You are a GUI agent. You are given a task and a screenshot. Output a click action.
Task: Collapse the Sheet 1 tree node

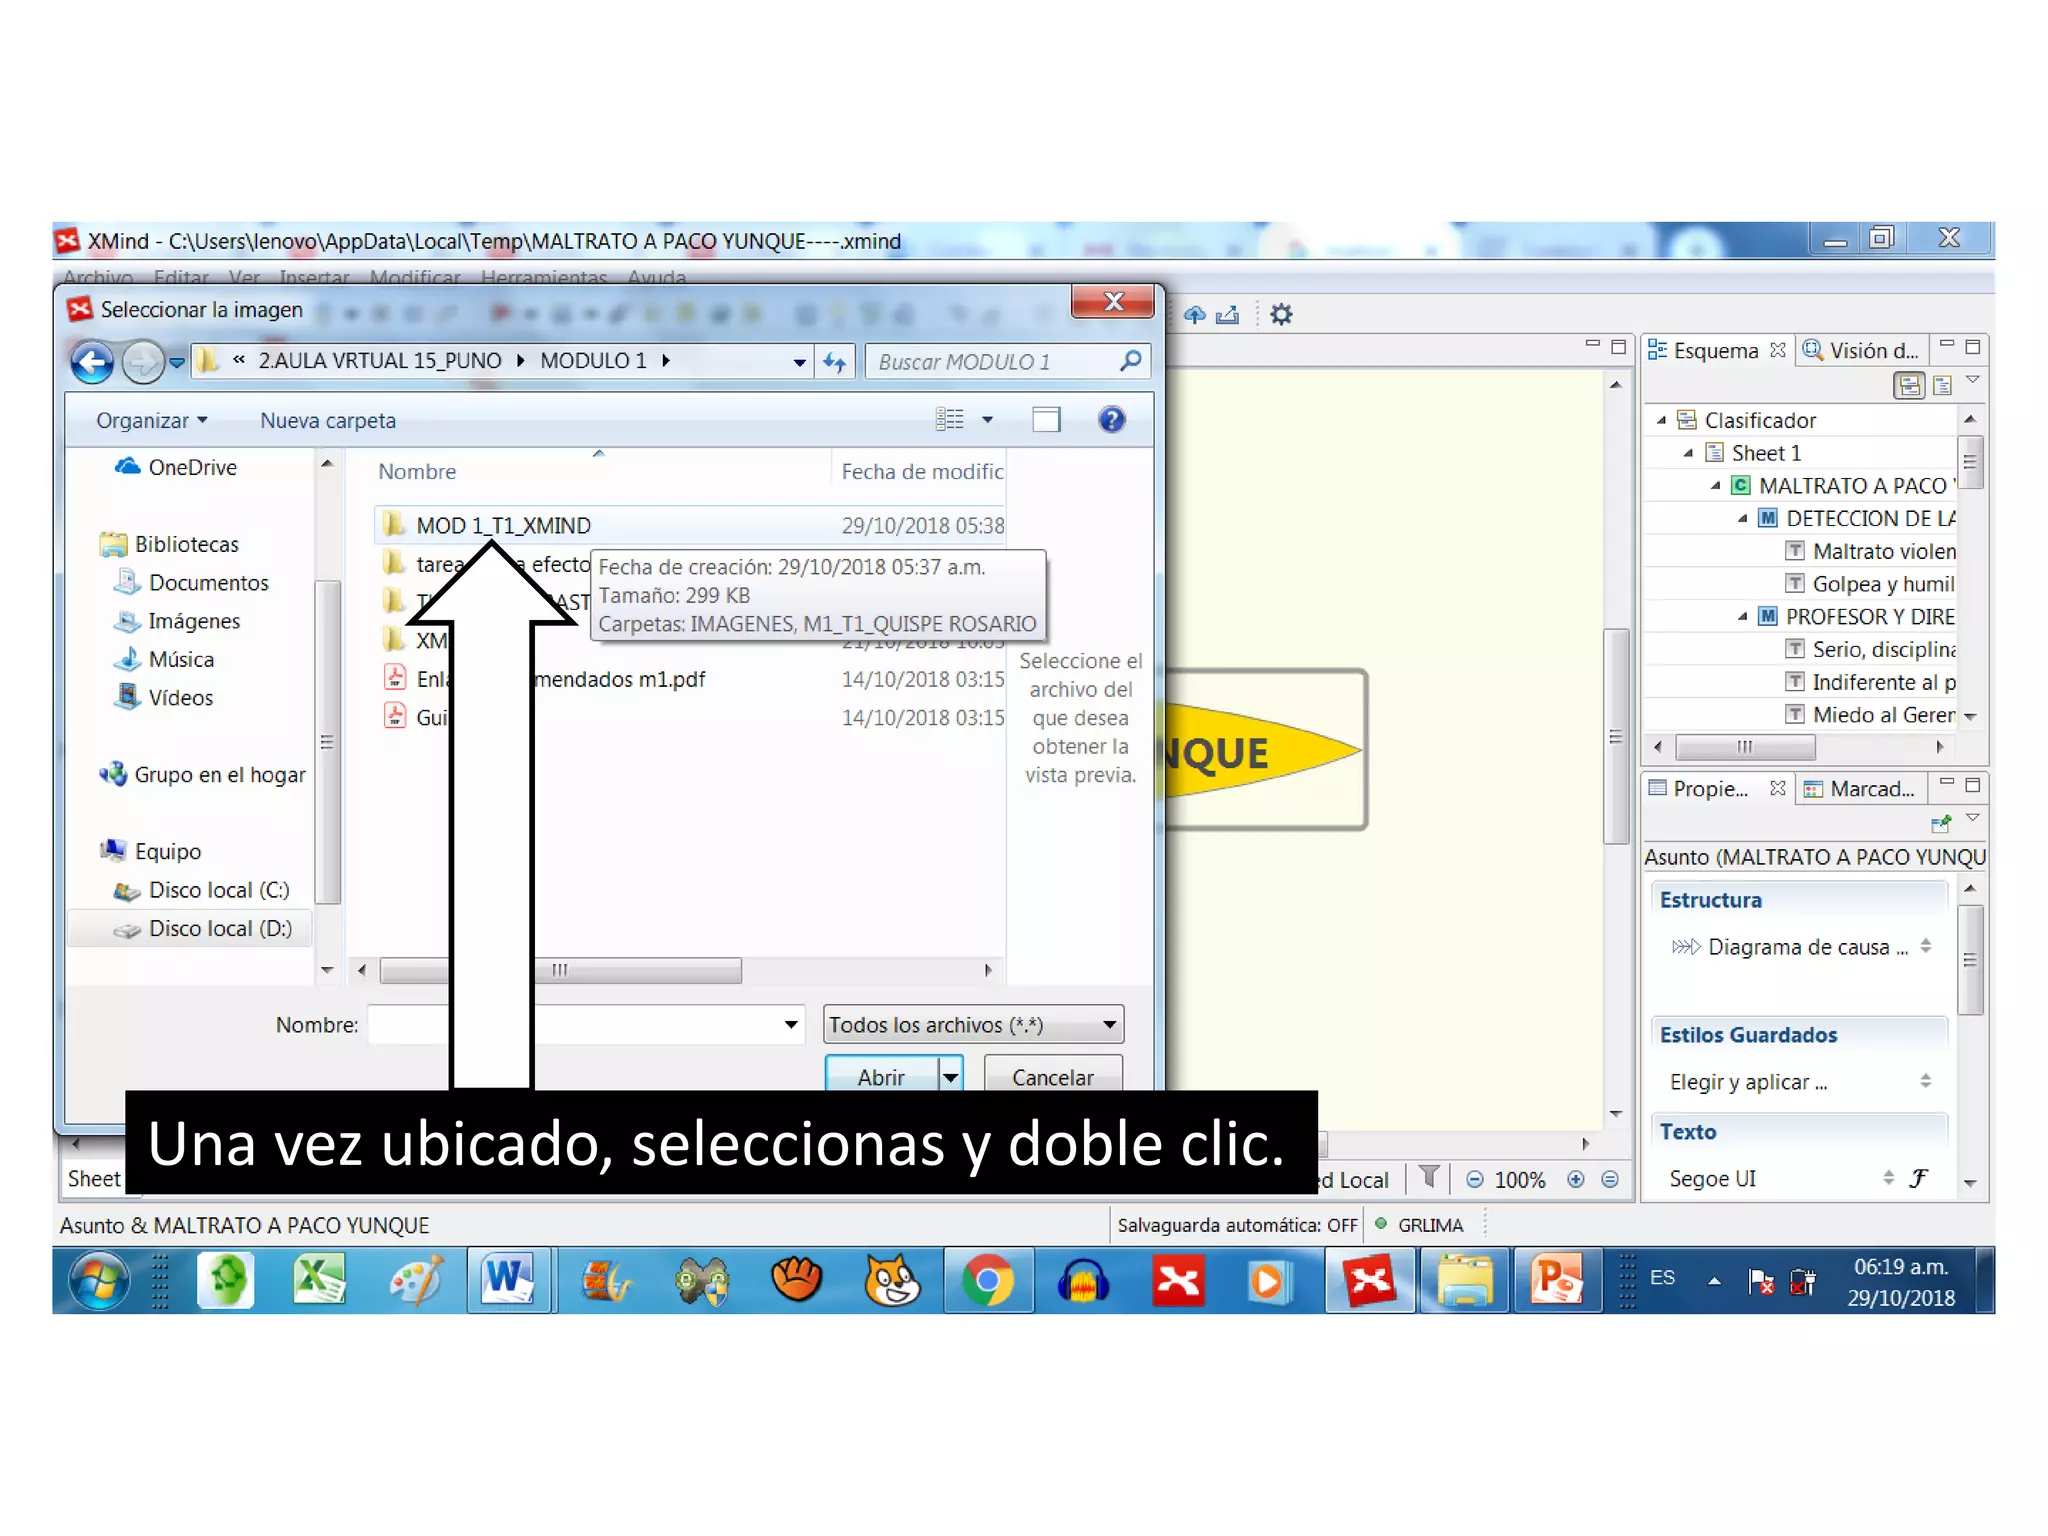point(1688,453)
